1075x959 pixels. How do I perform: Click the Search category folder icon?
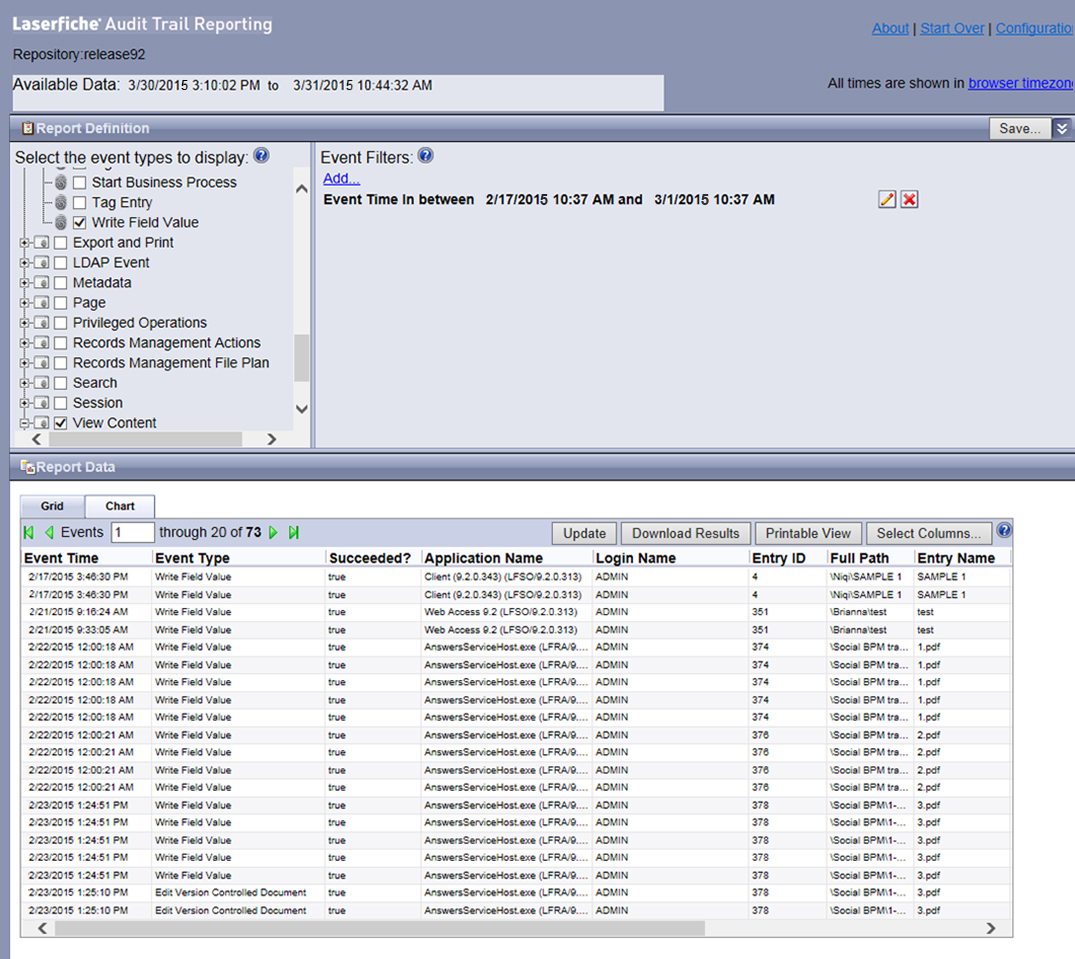42,383
